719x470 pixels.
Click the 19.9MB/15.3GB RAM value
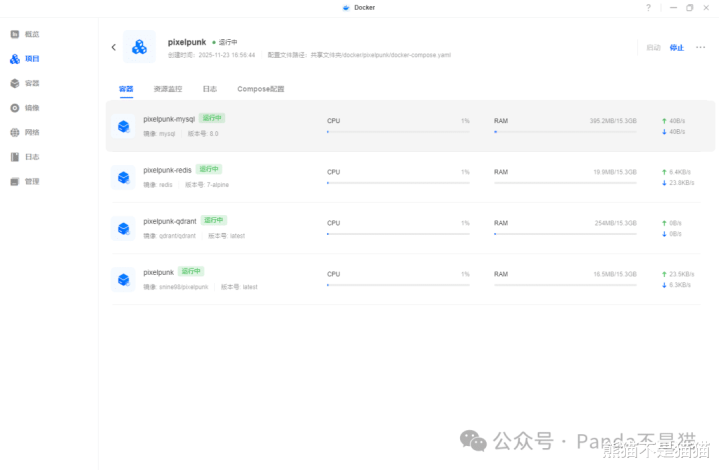coord(615,172)
